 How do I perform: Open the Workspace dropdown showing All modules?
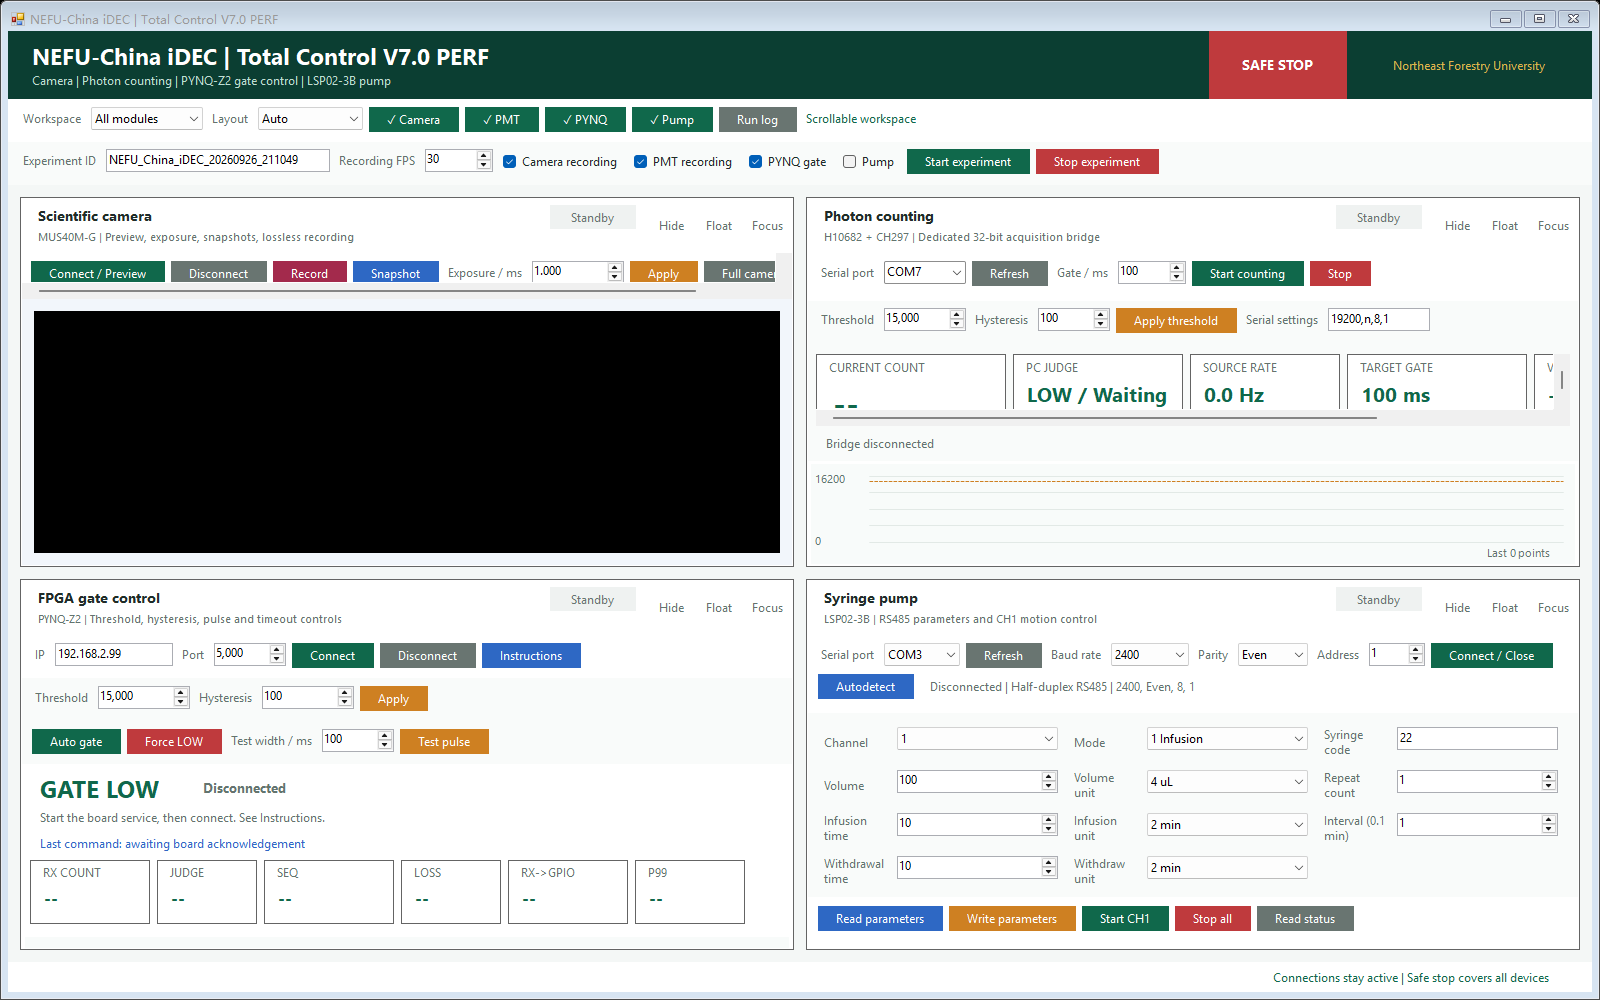tap(147, 119)
